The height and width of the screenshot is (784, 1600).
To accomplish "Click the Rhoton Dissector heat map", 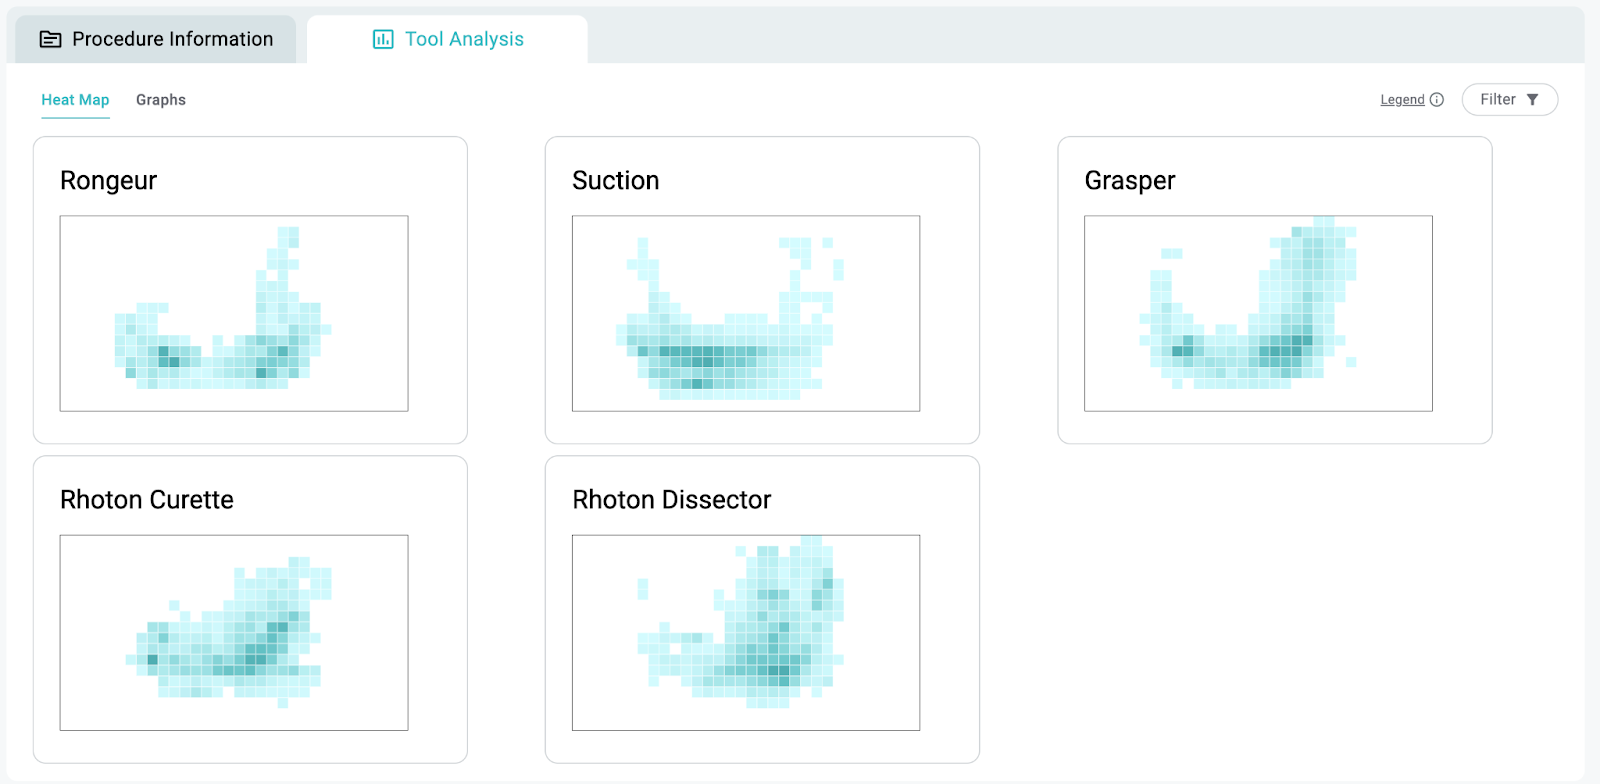I will [745, 632].
